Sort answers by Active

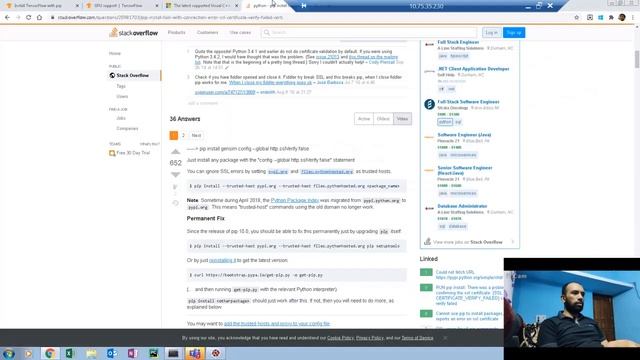tap(364, 119)
